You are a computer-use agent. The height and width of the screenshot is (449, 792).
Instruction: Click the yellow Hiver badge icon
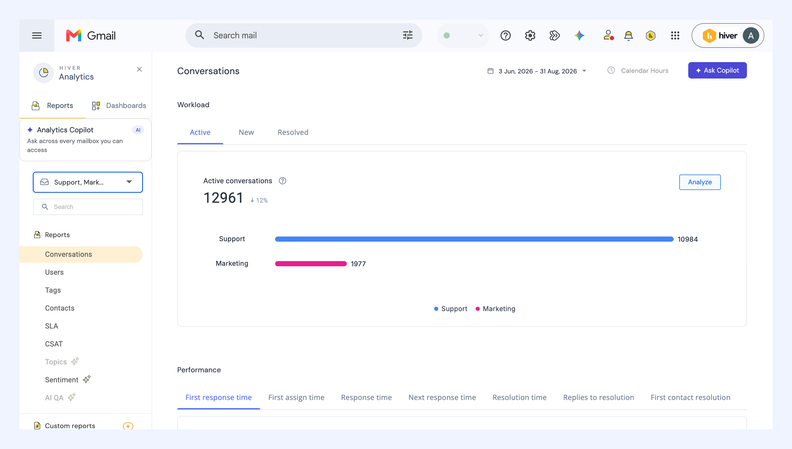(651, 35)
